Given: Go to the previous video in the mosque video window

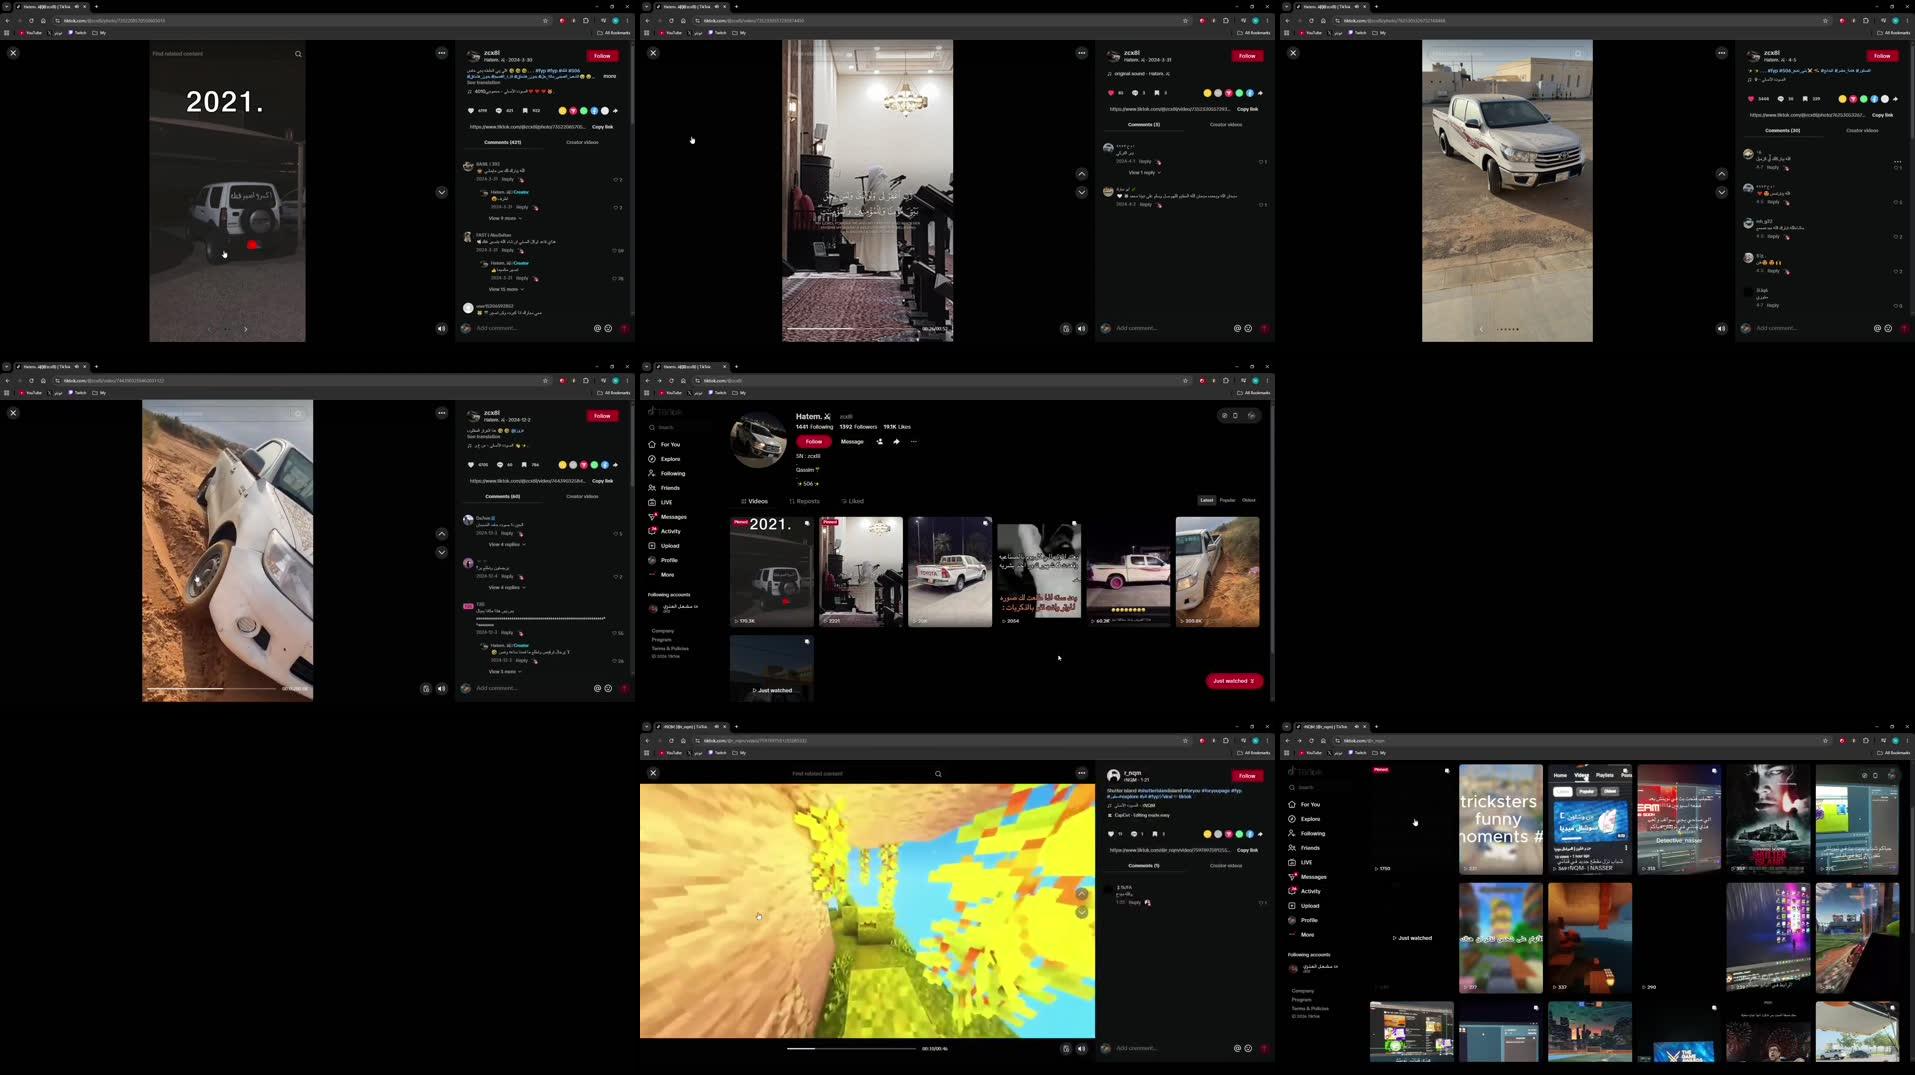Looking at the screenshot, I should click(x=1081, y=174).
